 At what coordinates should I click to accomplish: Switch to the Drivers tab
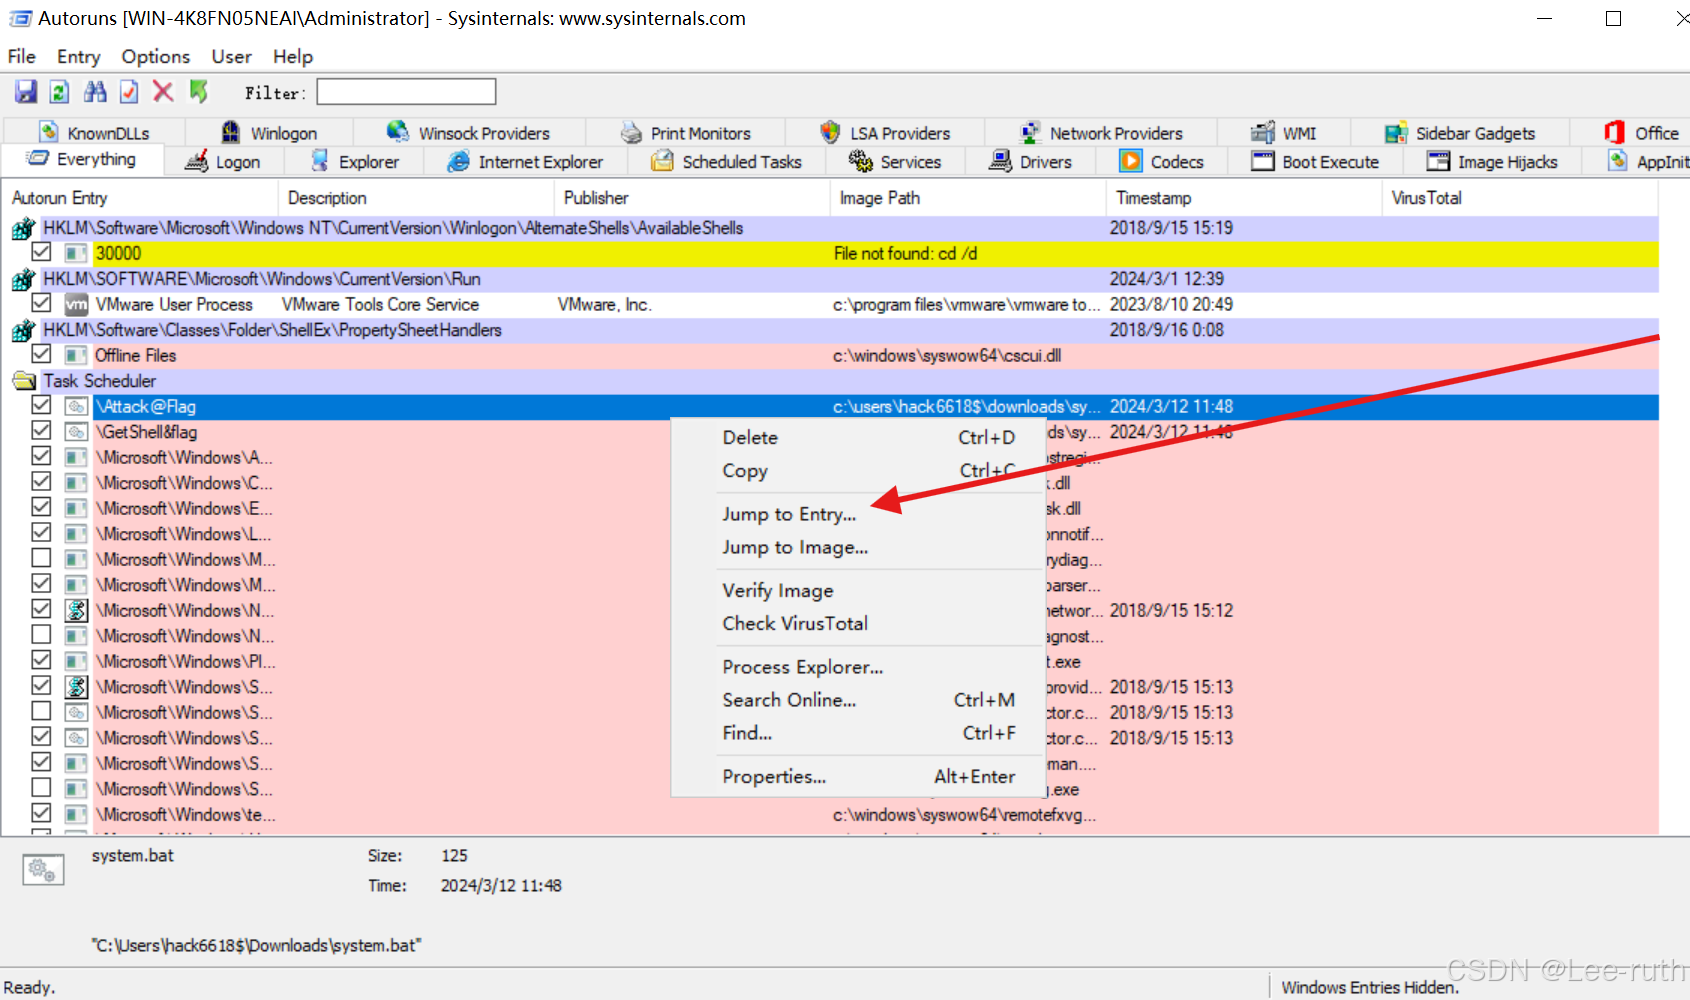[1031, 161]
